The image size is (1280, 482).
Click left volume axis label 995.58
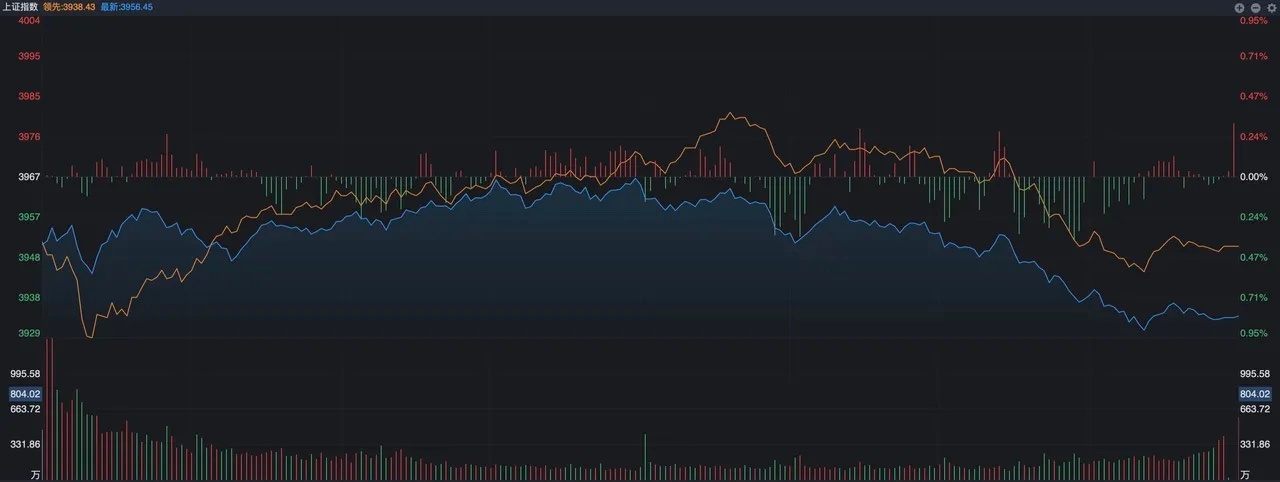coord(25,373)
